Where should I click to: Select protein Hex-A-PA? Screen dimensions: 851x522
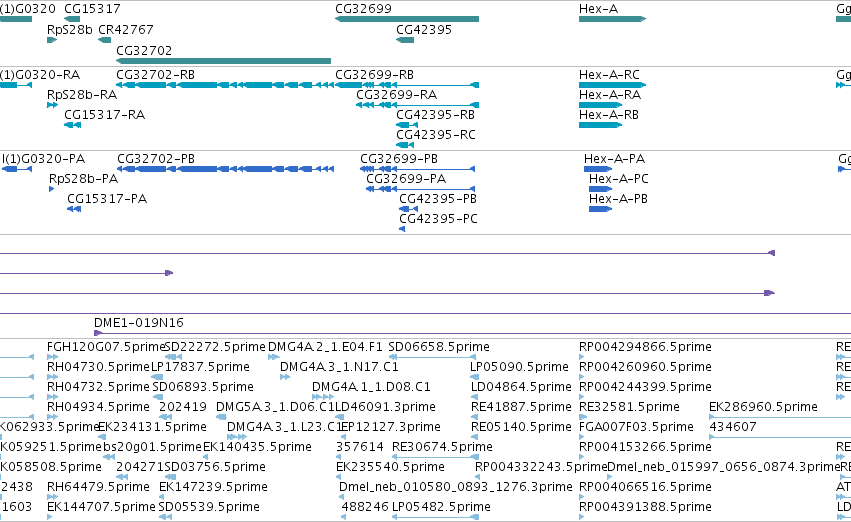(614, 159)
